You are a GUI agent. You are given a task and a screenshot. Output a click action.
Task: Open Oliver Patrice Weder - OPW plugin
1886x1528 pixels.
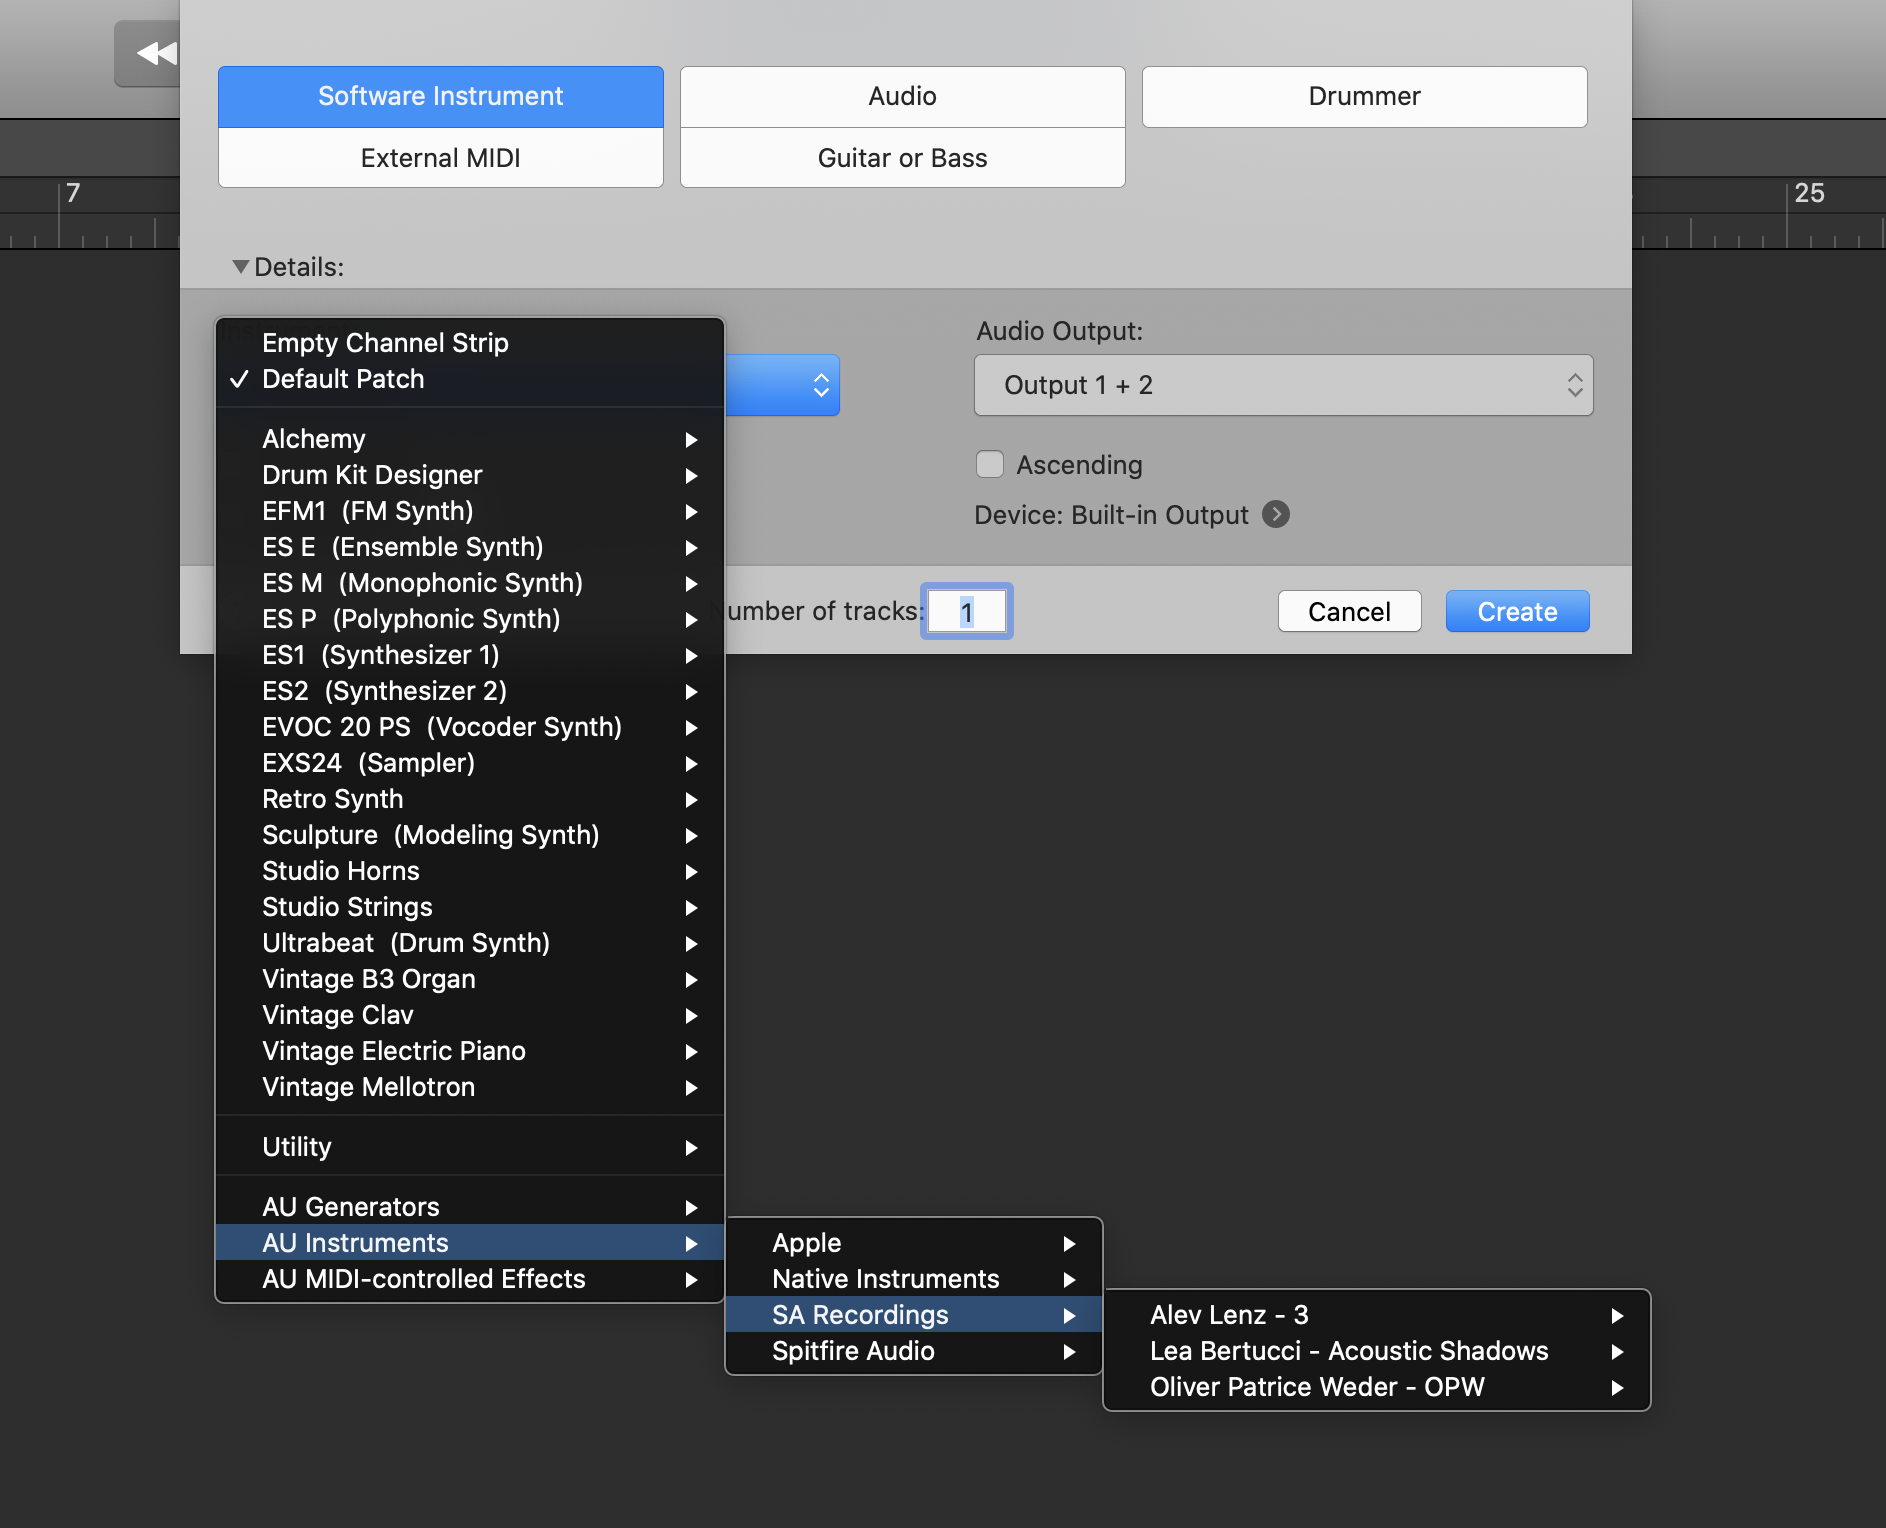pos(1376,1387)
